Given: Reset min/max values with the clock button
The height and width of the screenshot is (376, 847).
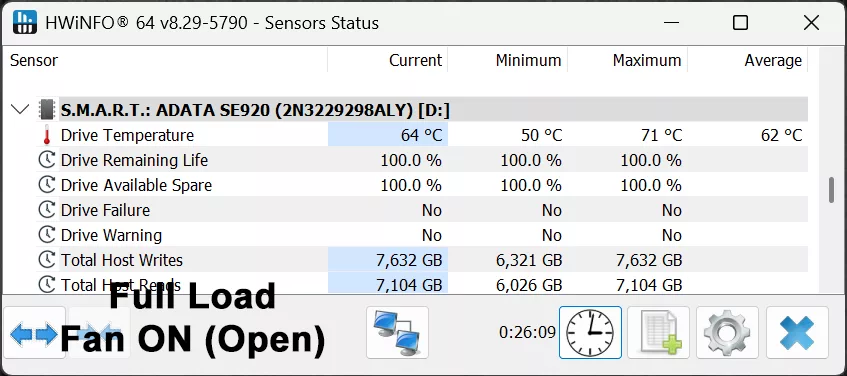Looking at the screenshot, I should pos(590,332).
